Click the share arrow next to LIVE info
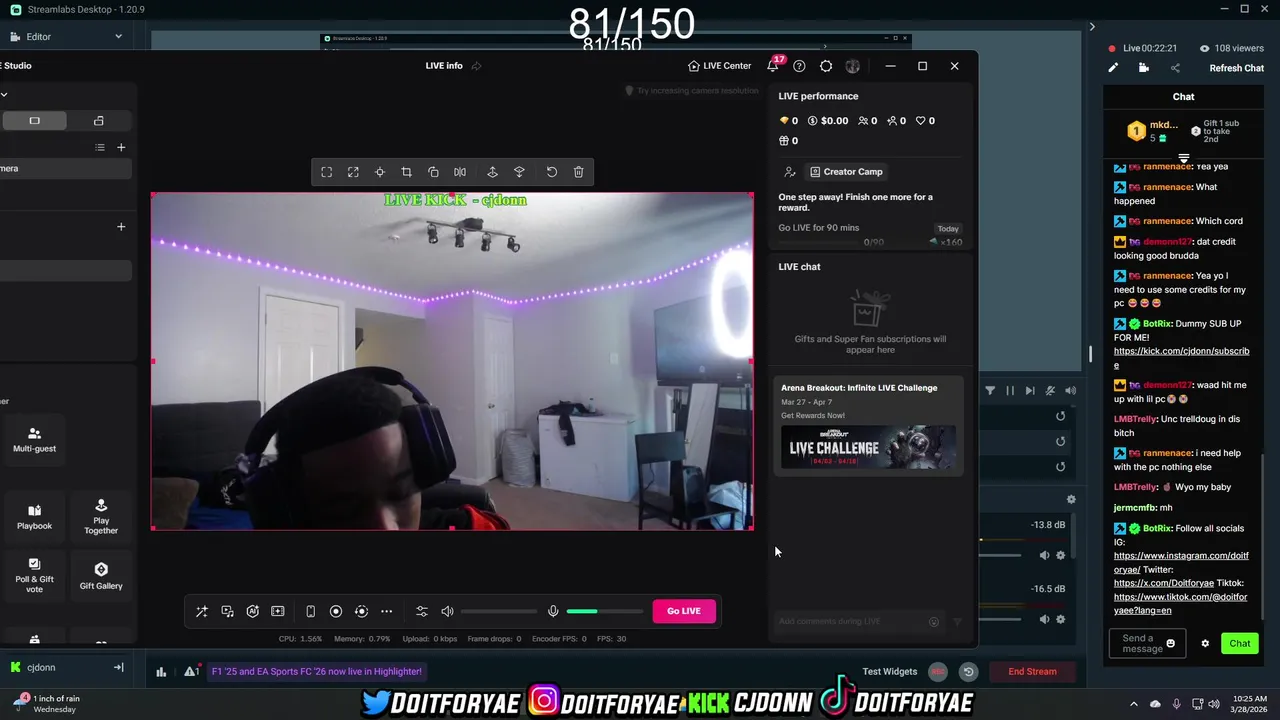The height and width of the screenshot is (720, 1280). pos(476,66)
